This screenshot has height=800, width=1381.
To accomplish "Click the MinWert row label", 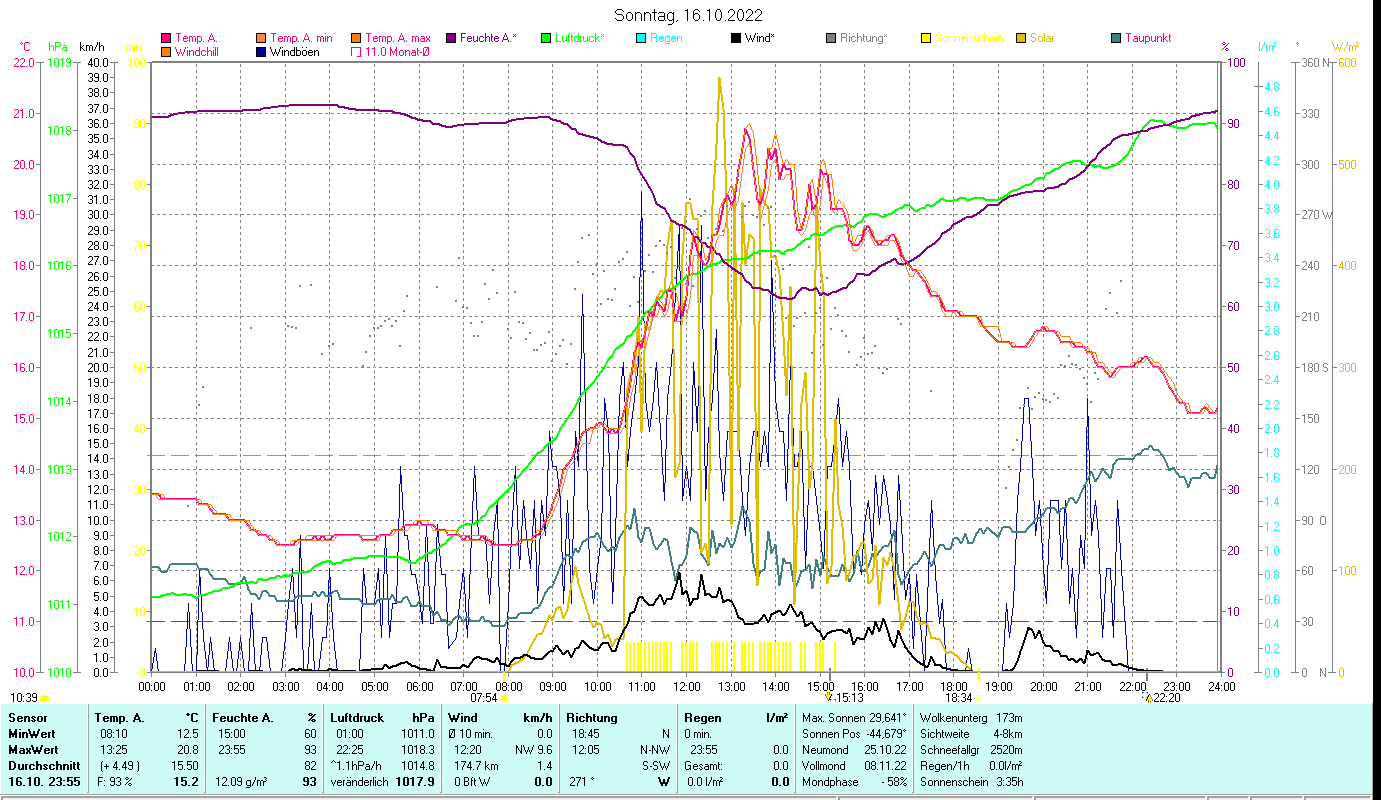I will (32, 733).
